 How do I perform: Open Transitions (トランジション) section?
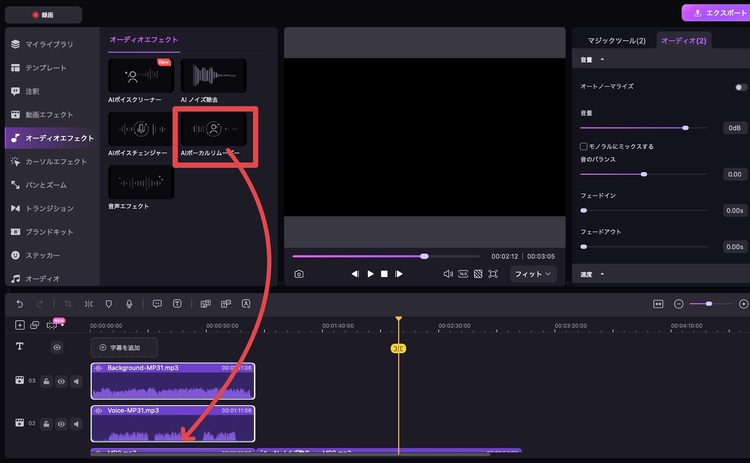tap(49, 208)
